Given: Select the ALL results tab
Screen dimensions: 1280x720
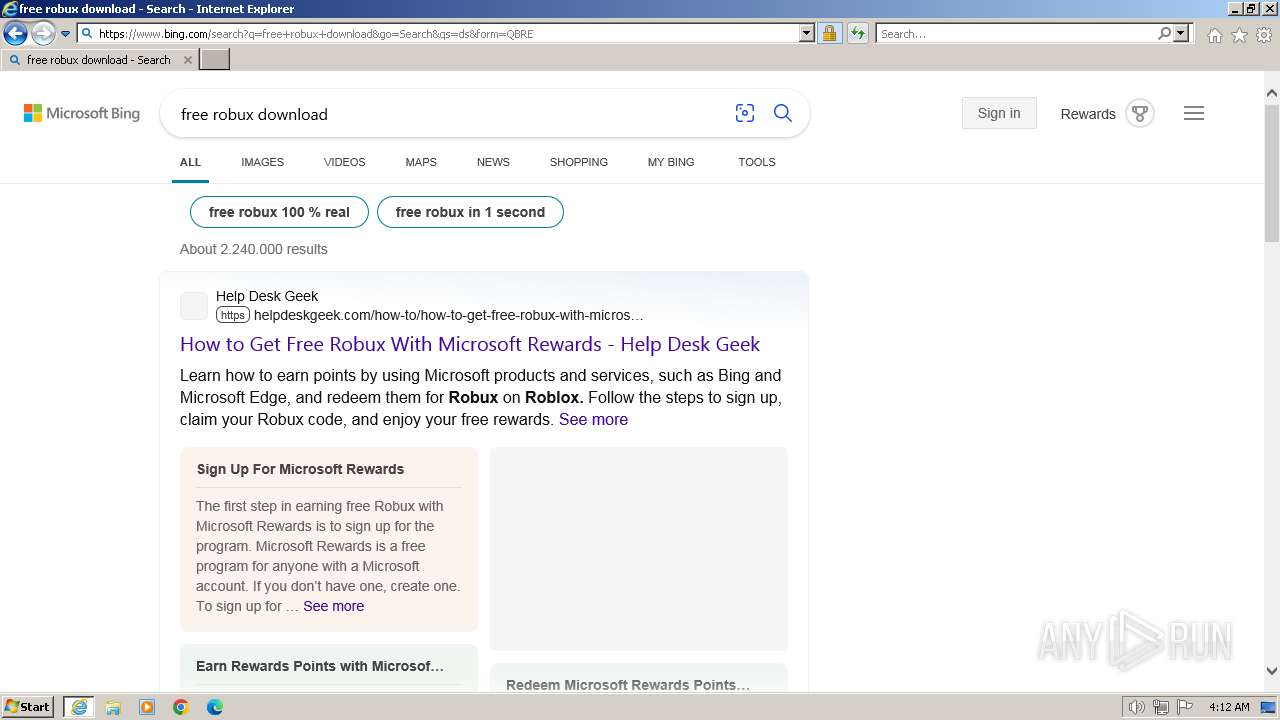Looking at the screenshot, I should coord(190,162).
